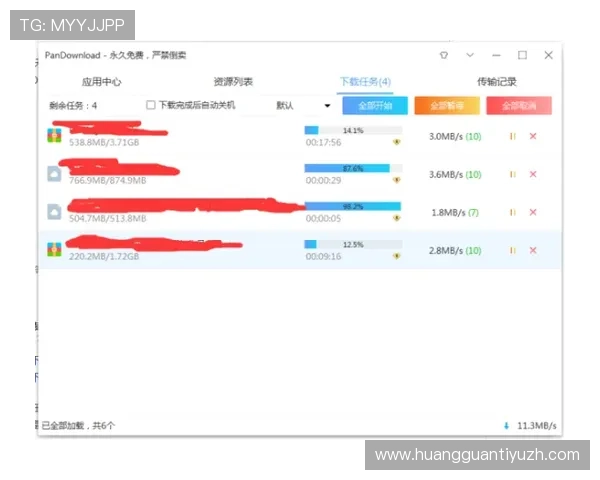Click the 3.0MB/s (10) speed text

[455, 137]
